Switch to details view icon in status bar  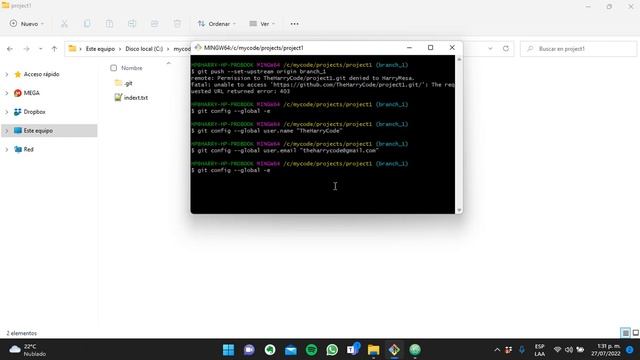pyautogui.click(x=625, y=333)
